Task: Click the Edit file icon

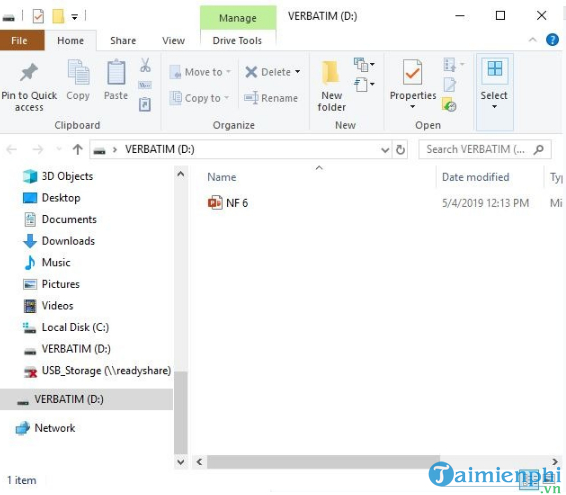Action: pyautogui.click(x=450, y=85)
